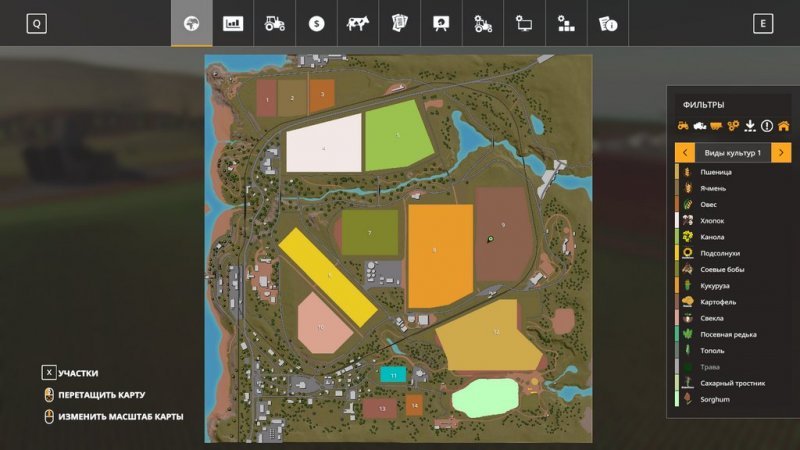
Task: Toggle Соевые бобы crop filter
Action: point(733,269)
